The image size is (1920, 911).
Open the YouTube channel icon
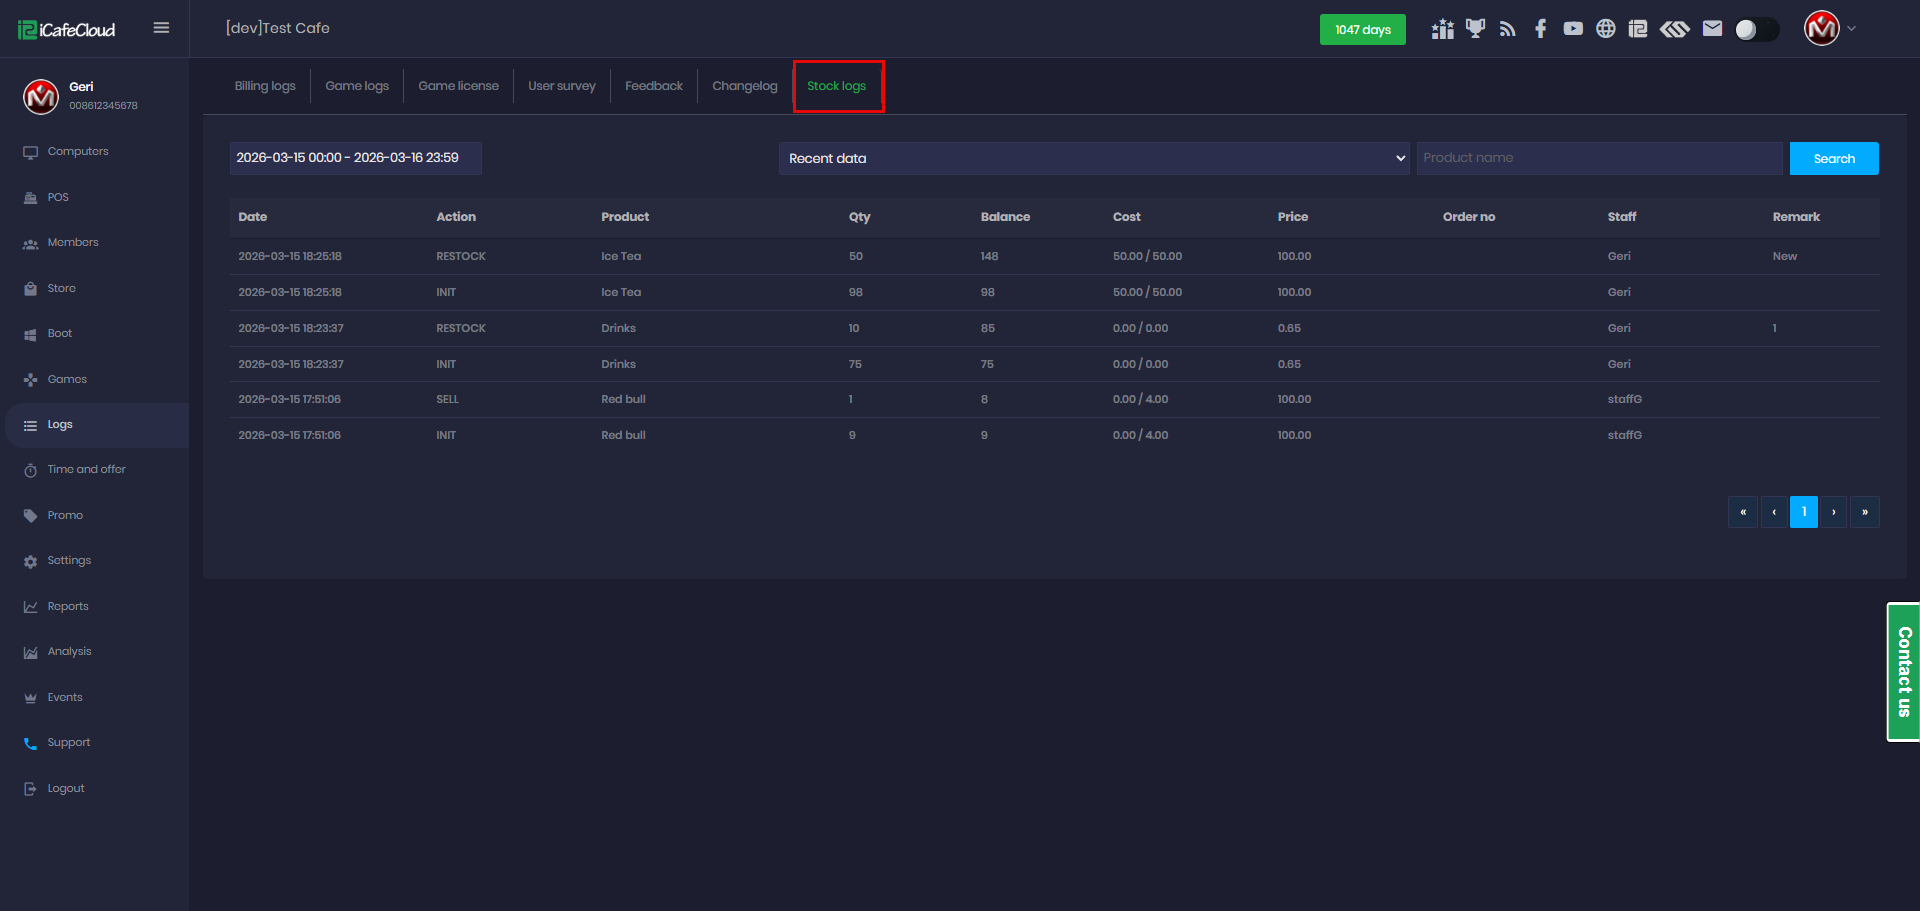[1573, 29]
